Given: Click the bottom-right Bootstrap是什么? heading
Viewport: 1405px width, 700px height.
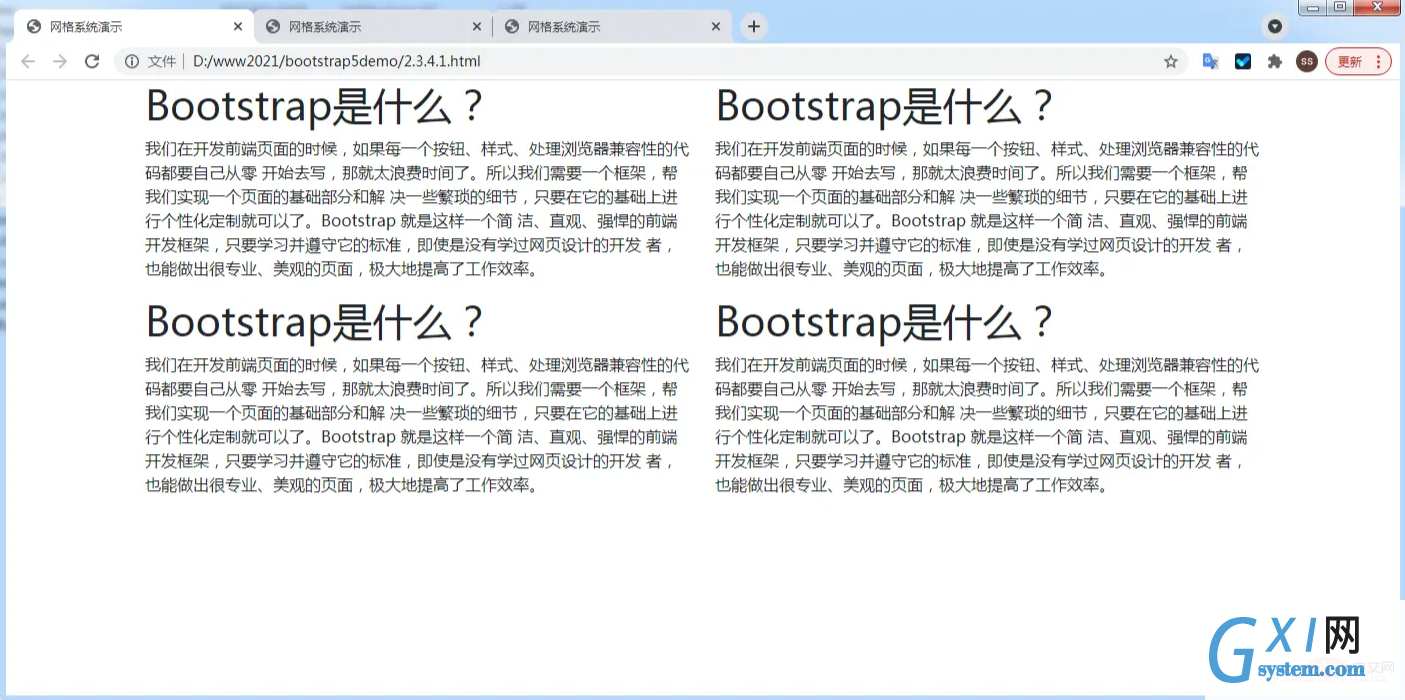Looking at the screenshot, I should tap(885, 322).
